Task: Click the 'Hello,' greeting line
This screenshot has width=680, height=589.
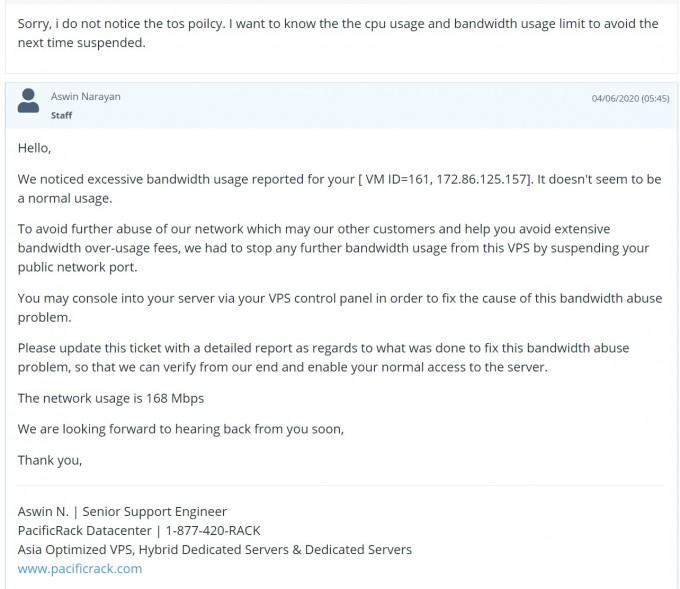Action: coord(34,148)
